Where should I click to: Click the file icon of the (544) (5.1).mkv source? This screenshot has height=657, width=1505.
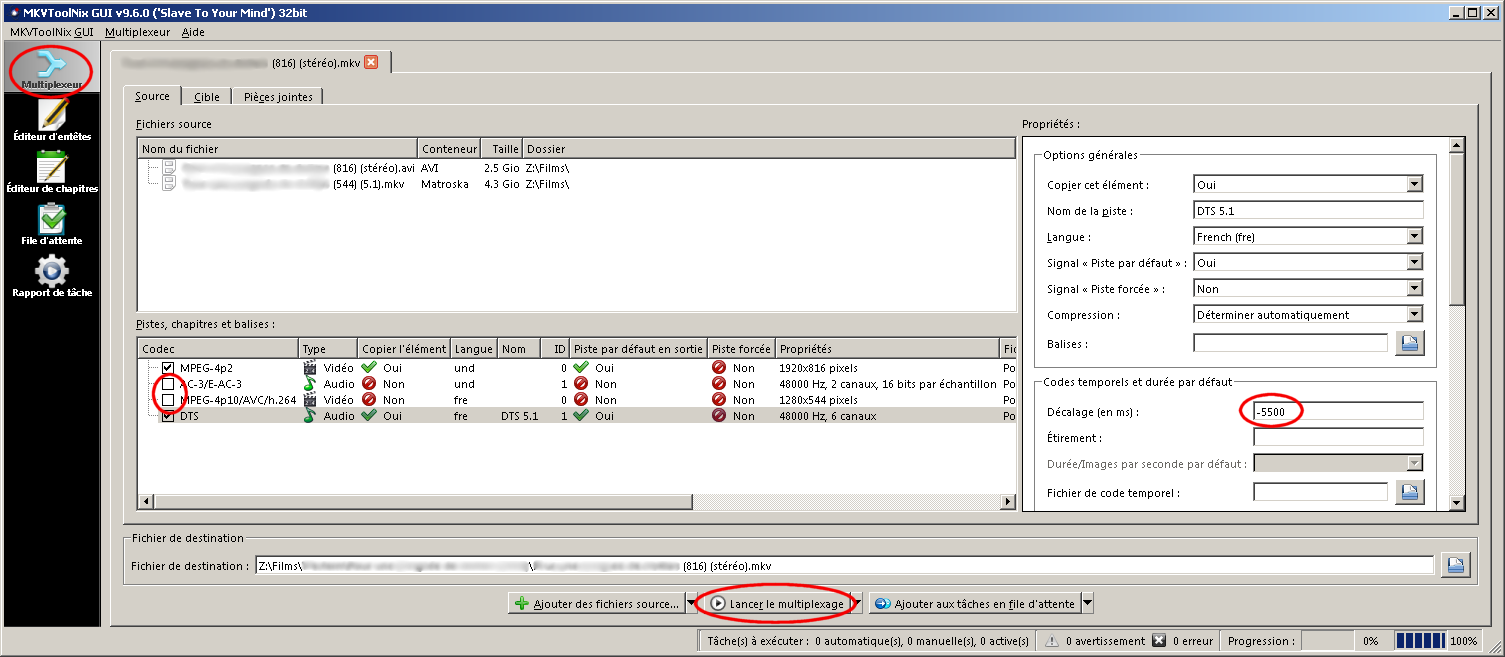pos(168,184)
